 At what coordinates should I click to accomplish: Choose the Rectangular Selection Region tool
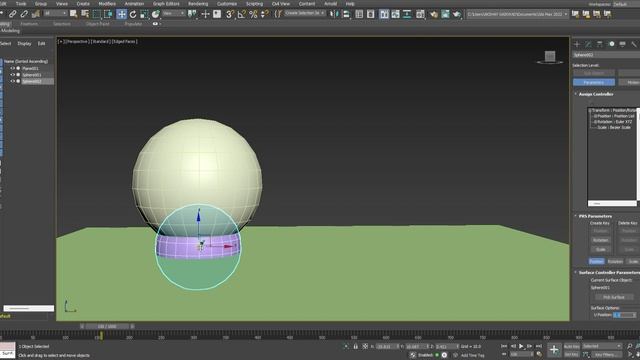point(96,14)
